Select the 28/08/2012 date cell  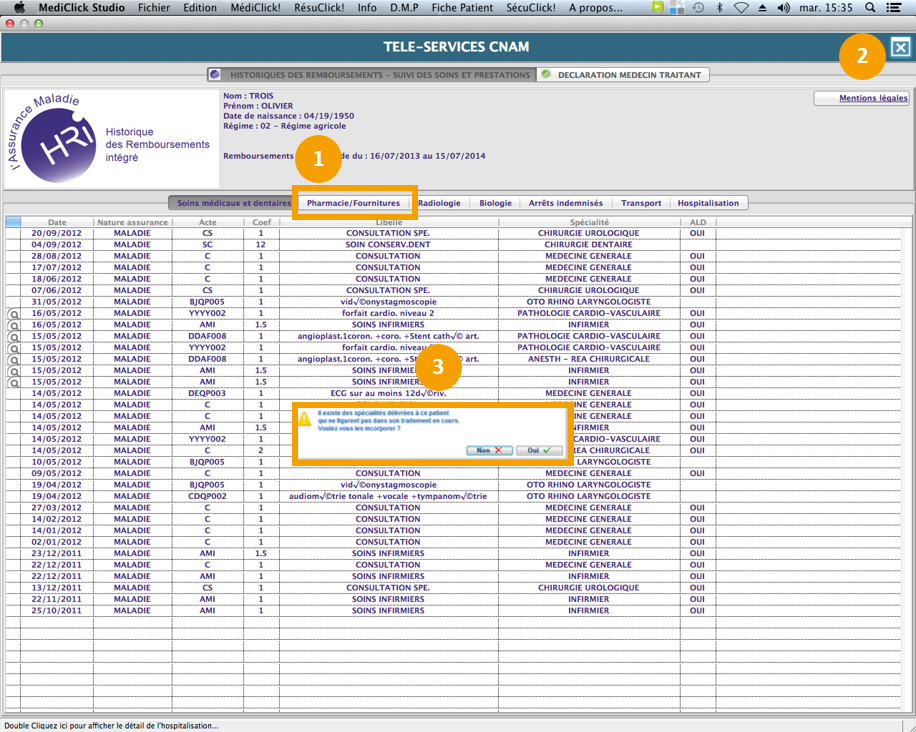[x=57, y=256]
